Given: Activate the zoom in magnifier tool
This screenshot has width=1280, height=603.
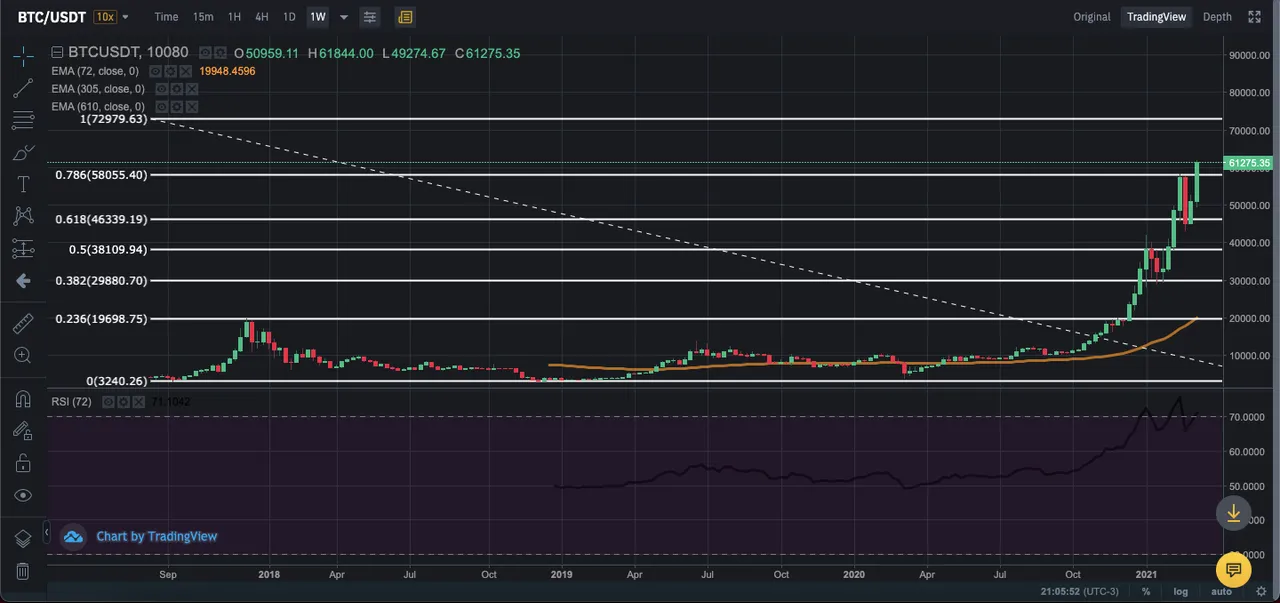Looking at the screenshot, I should 22,355.
